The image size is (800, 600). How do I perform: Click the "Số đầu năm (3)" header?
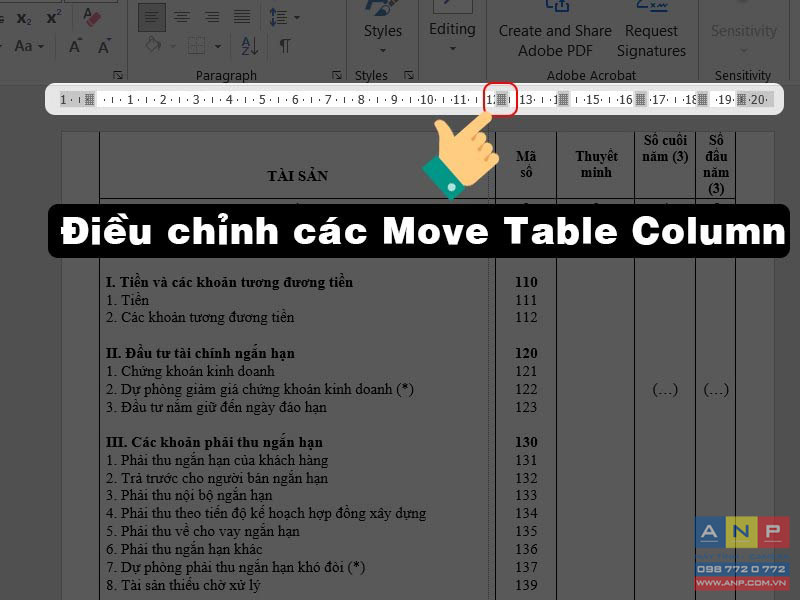click(716, 164)
